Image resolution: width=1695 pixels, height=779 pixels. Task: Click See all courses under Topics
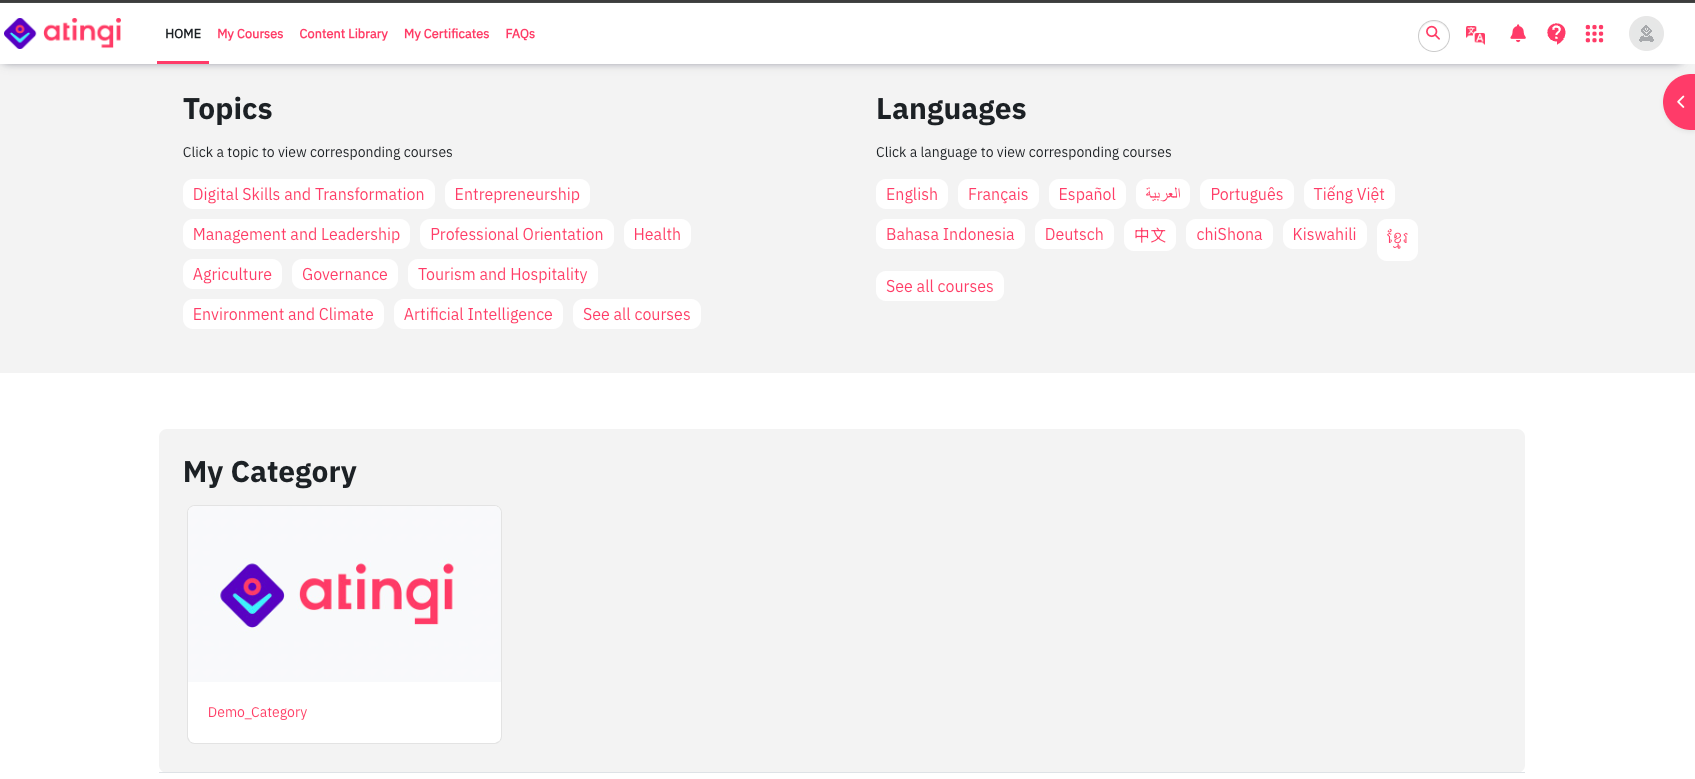[x=637, y=314]
